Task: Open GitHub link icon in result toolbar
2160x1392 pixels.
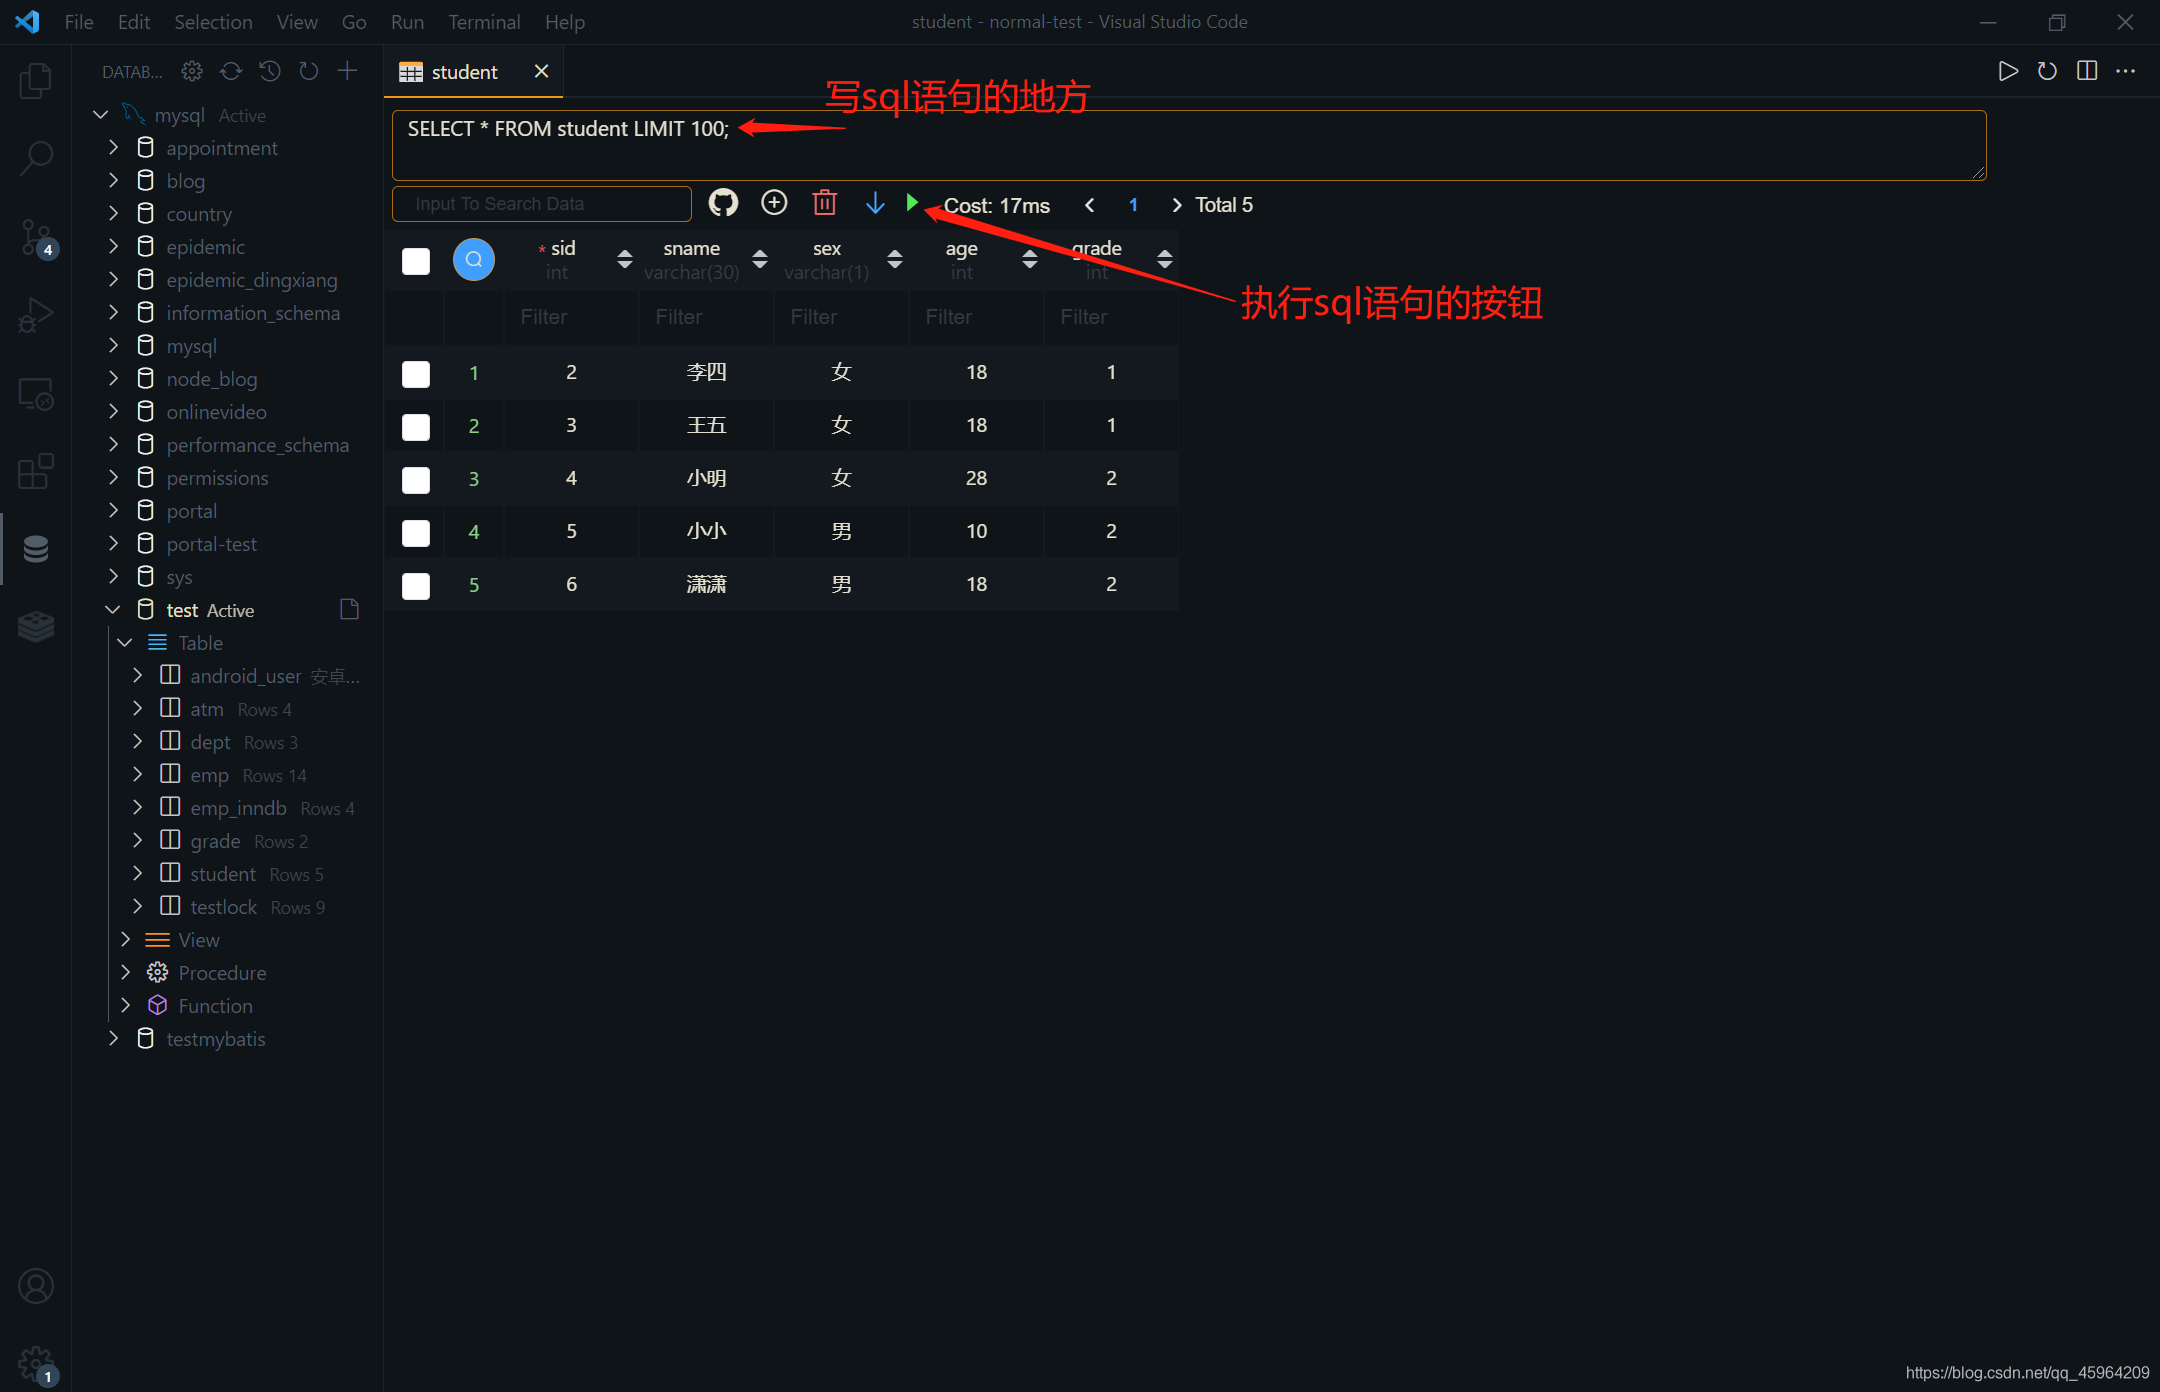Action: [x=723, y=203]
